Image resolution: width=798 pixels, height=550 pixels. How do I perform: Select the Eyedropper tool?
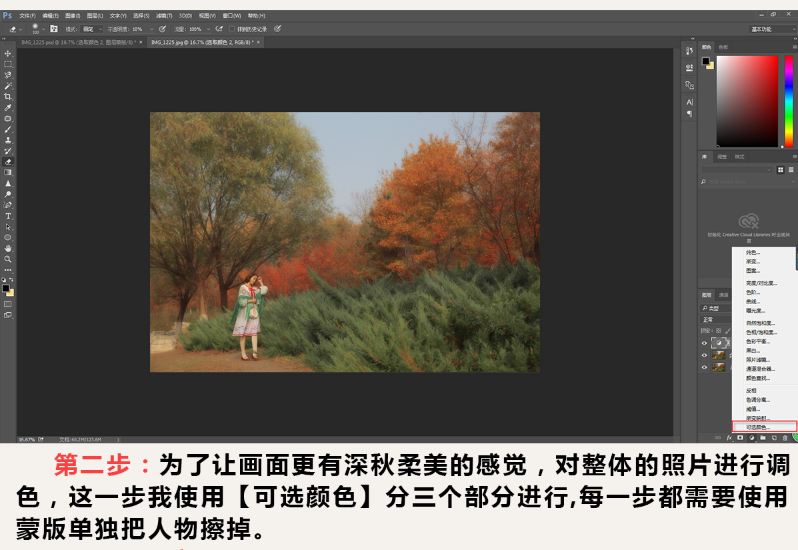coord(8,107)
